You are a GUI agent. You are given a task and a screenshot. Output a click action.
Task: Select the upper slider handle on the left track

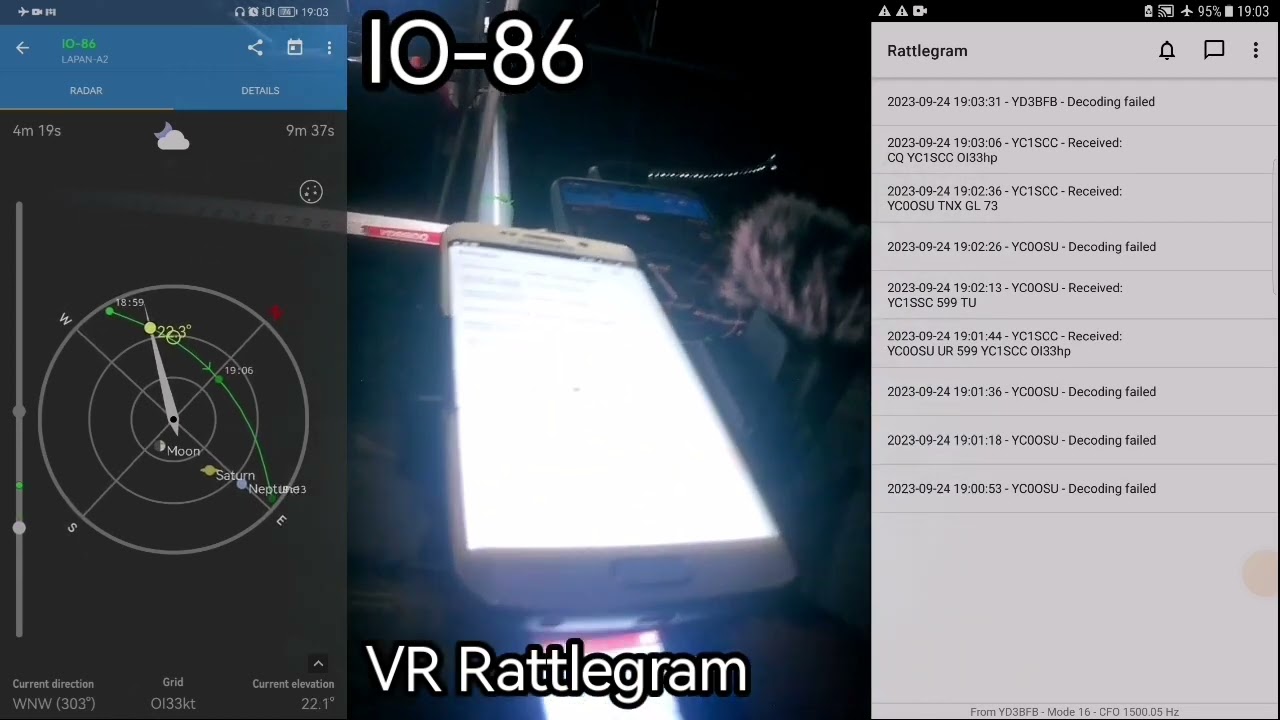coord(19,412)
